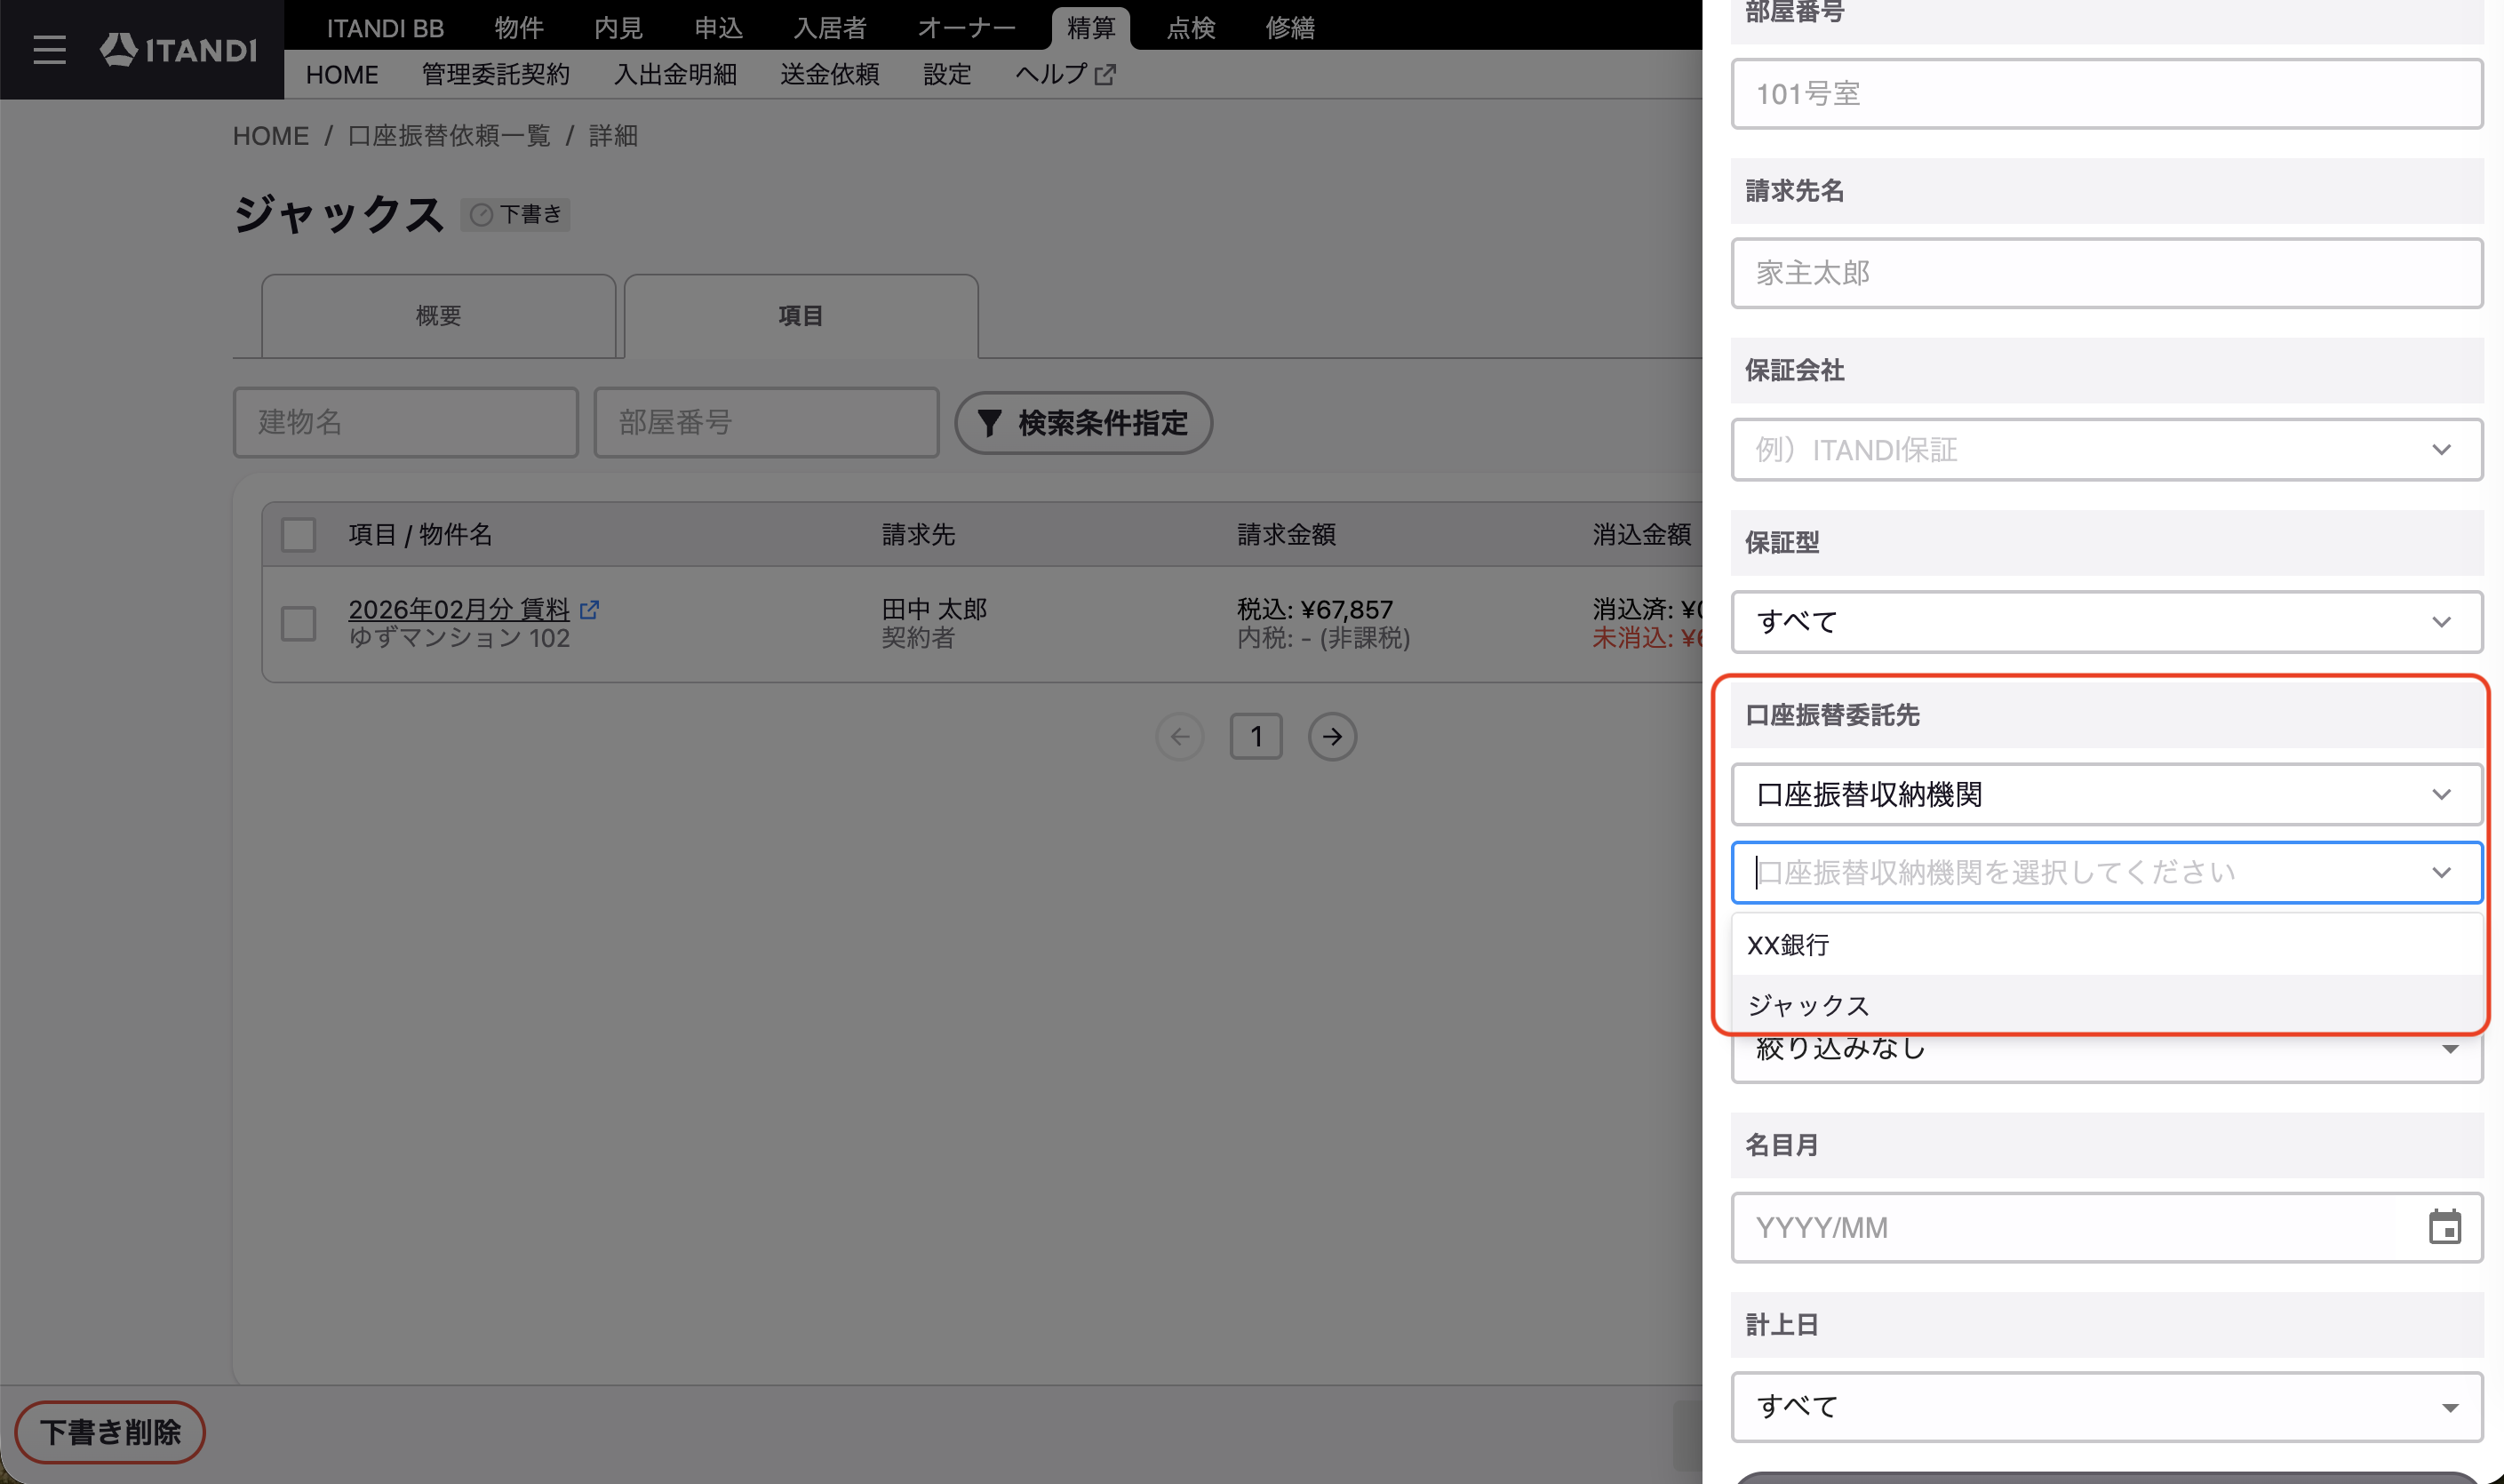Viewport: 2504px width, 1484px height.
Task: Open 入出金明細 in sub navigation
Action: click(675, 75)
